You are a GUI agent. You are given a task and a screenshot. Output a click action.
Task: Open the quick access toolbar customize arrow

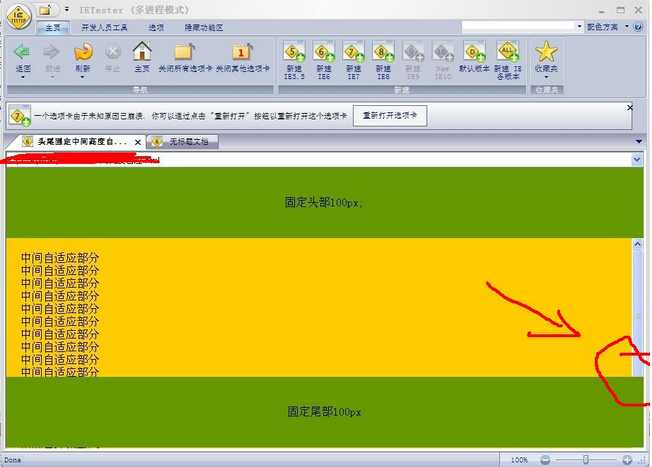point(67,9)
